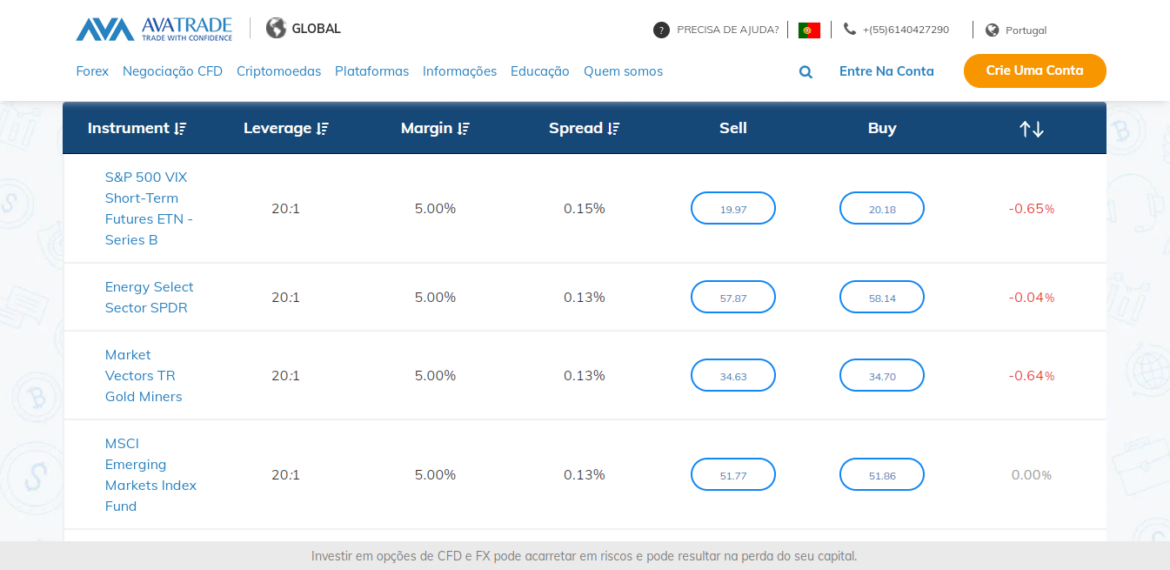1170x570 pixels.
Task: Sort by Margin column icon
Action: [x=463, y=128]
